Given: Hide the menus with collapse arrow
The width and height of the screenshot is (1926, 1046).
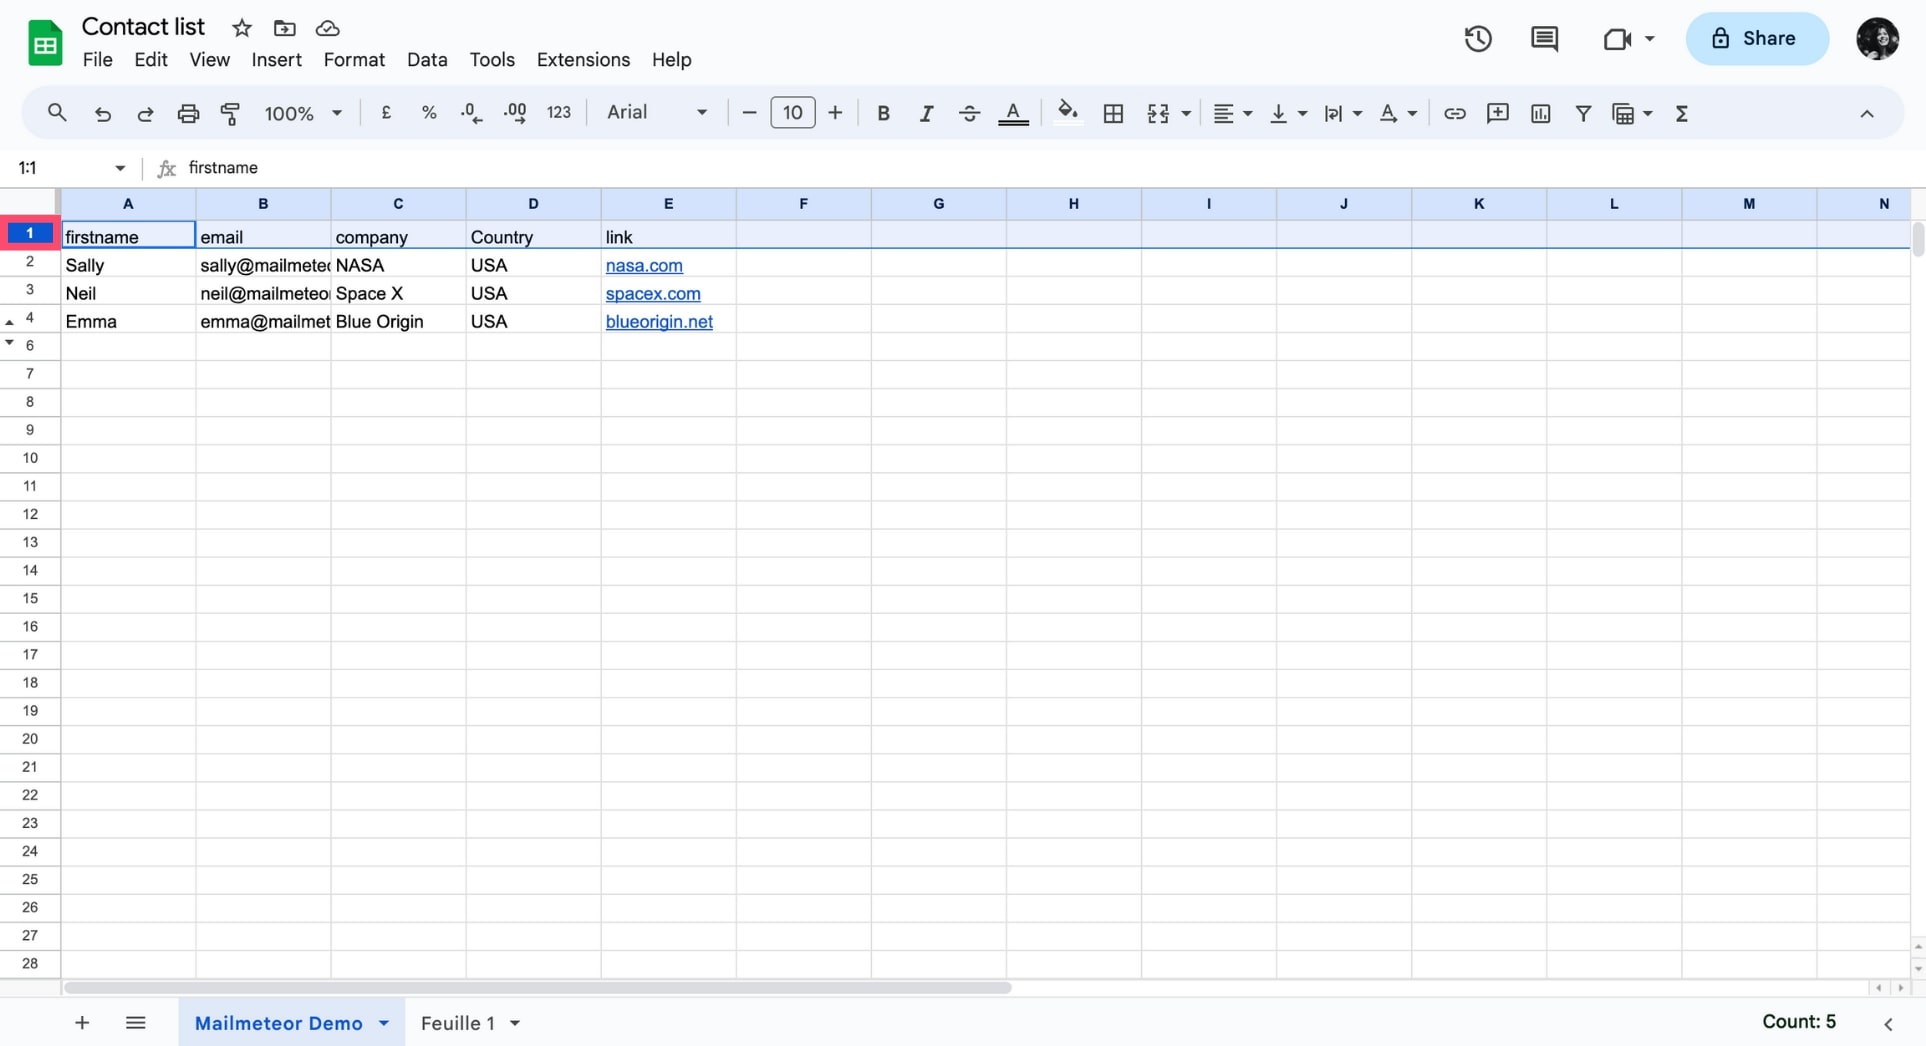Looking at the screenshot, I should [x=1867, y=114].
